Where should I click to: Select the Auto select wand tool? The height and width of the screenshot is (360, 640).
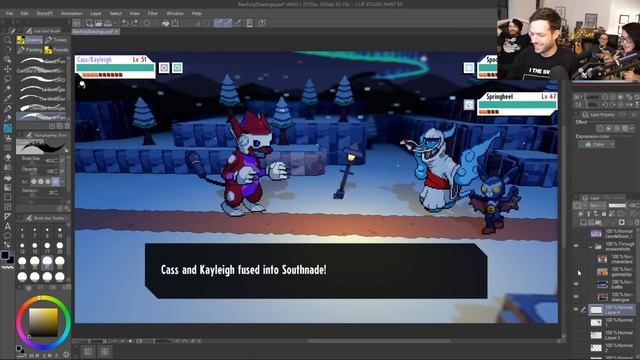coord(7,89)
